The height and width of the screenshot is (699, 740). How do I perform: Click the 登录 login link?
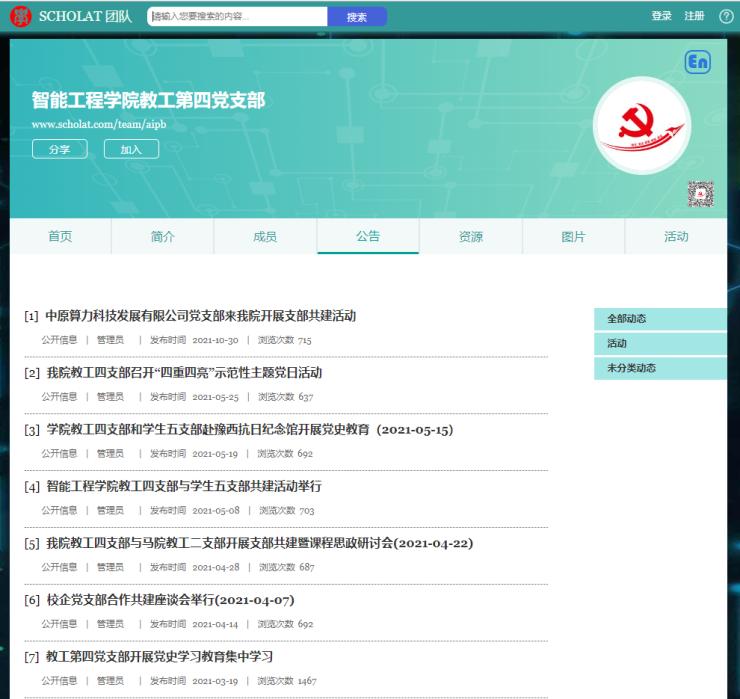click(x=661, y=16)
